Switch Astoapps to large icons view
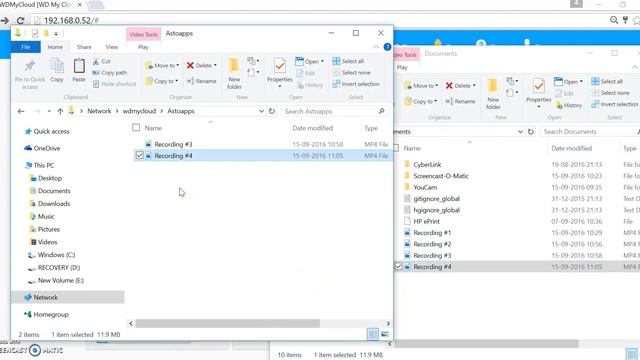 click(x=384, y=334)
